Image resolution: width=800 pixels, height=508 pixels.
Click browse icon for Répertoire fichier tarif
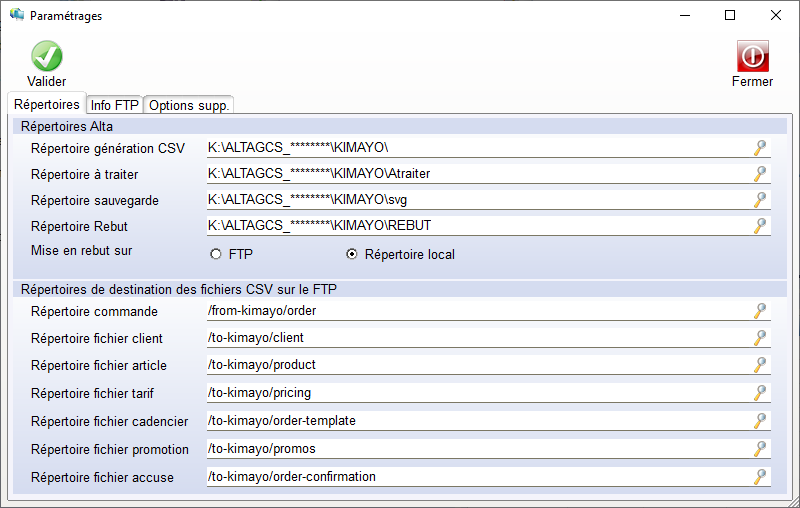pos(760,393)
